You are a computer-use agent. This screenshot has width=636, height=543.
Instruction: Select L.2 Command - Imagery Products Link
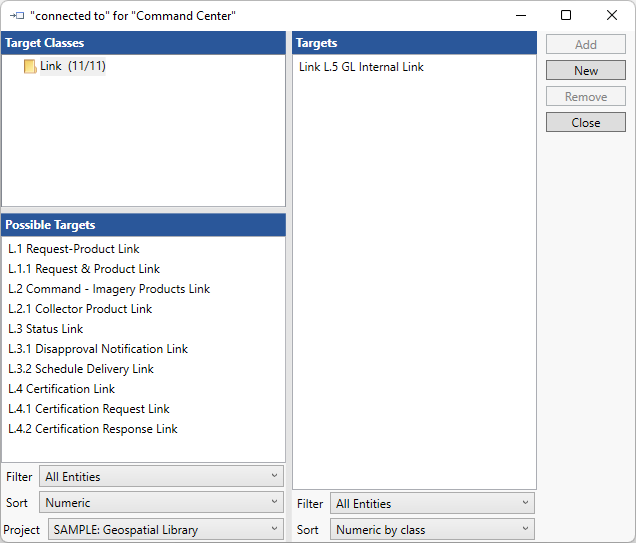(109, 289)
